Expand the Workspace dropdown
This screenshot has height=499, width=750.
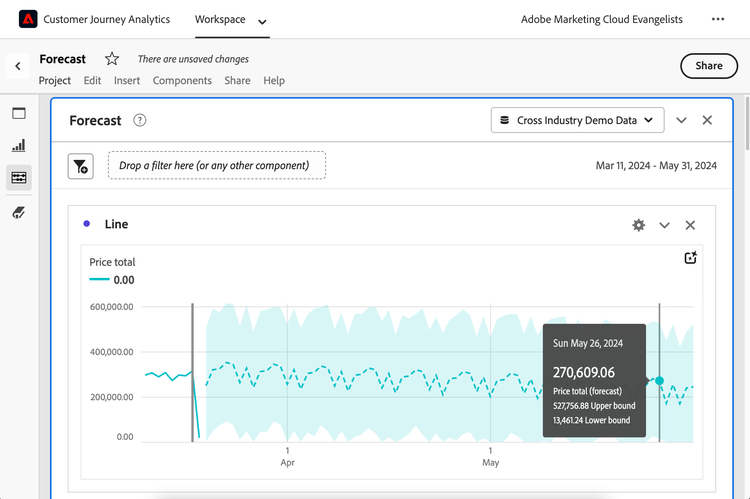coord(262,21)
